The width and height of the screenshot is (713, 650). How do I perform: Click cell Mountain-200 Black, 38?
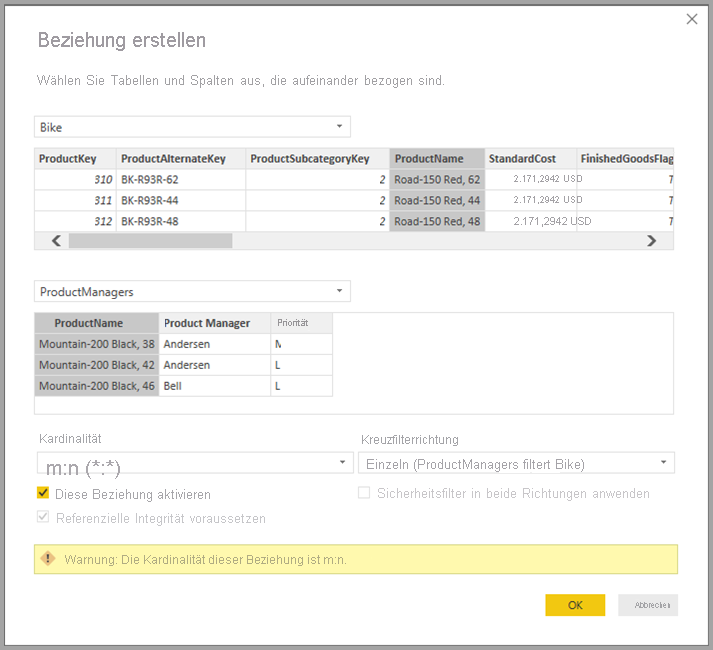(97, 344)
